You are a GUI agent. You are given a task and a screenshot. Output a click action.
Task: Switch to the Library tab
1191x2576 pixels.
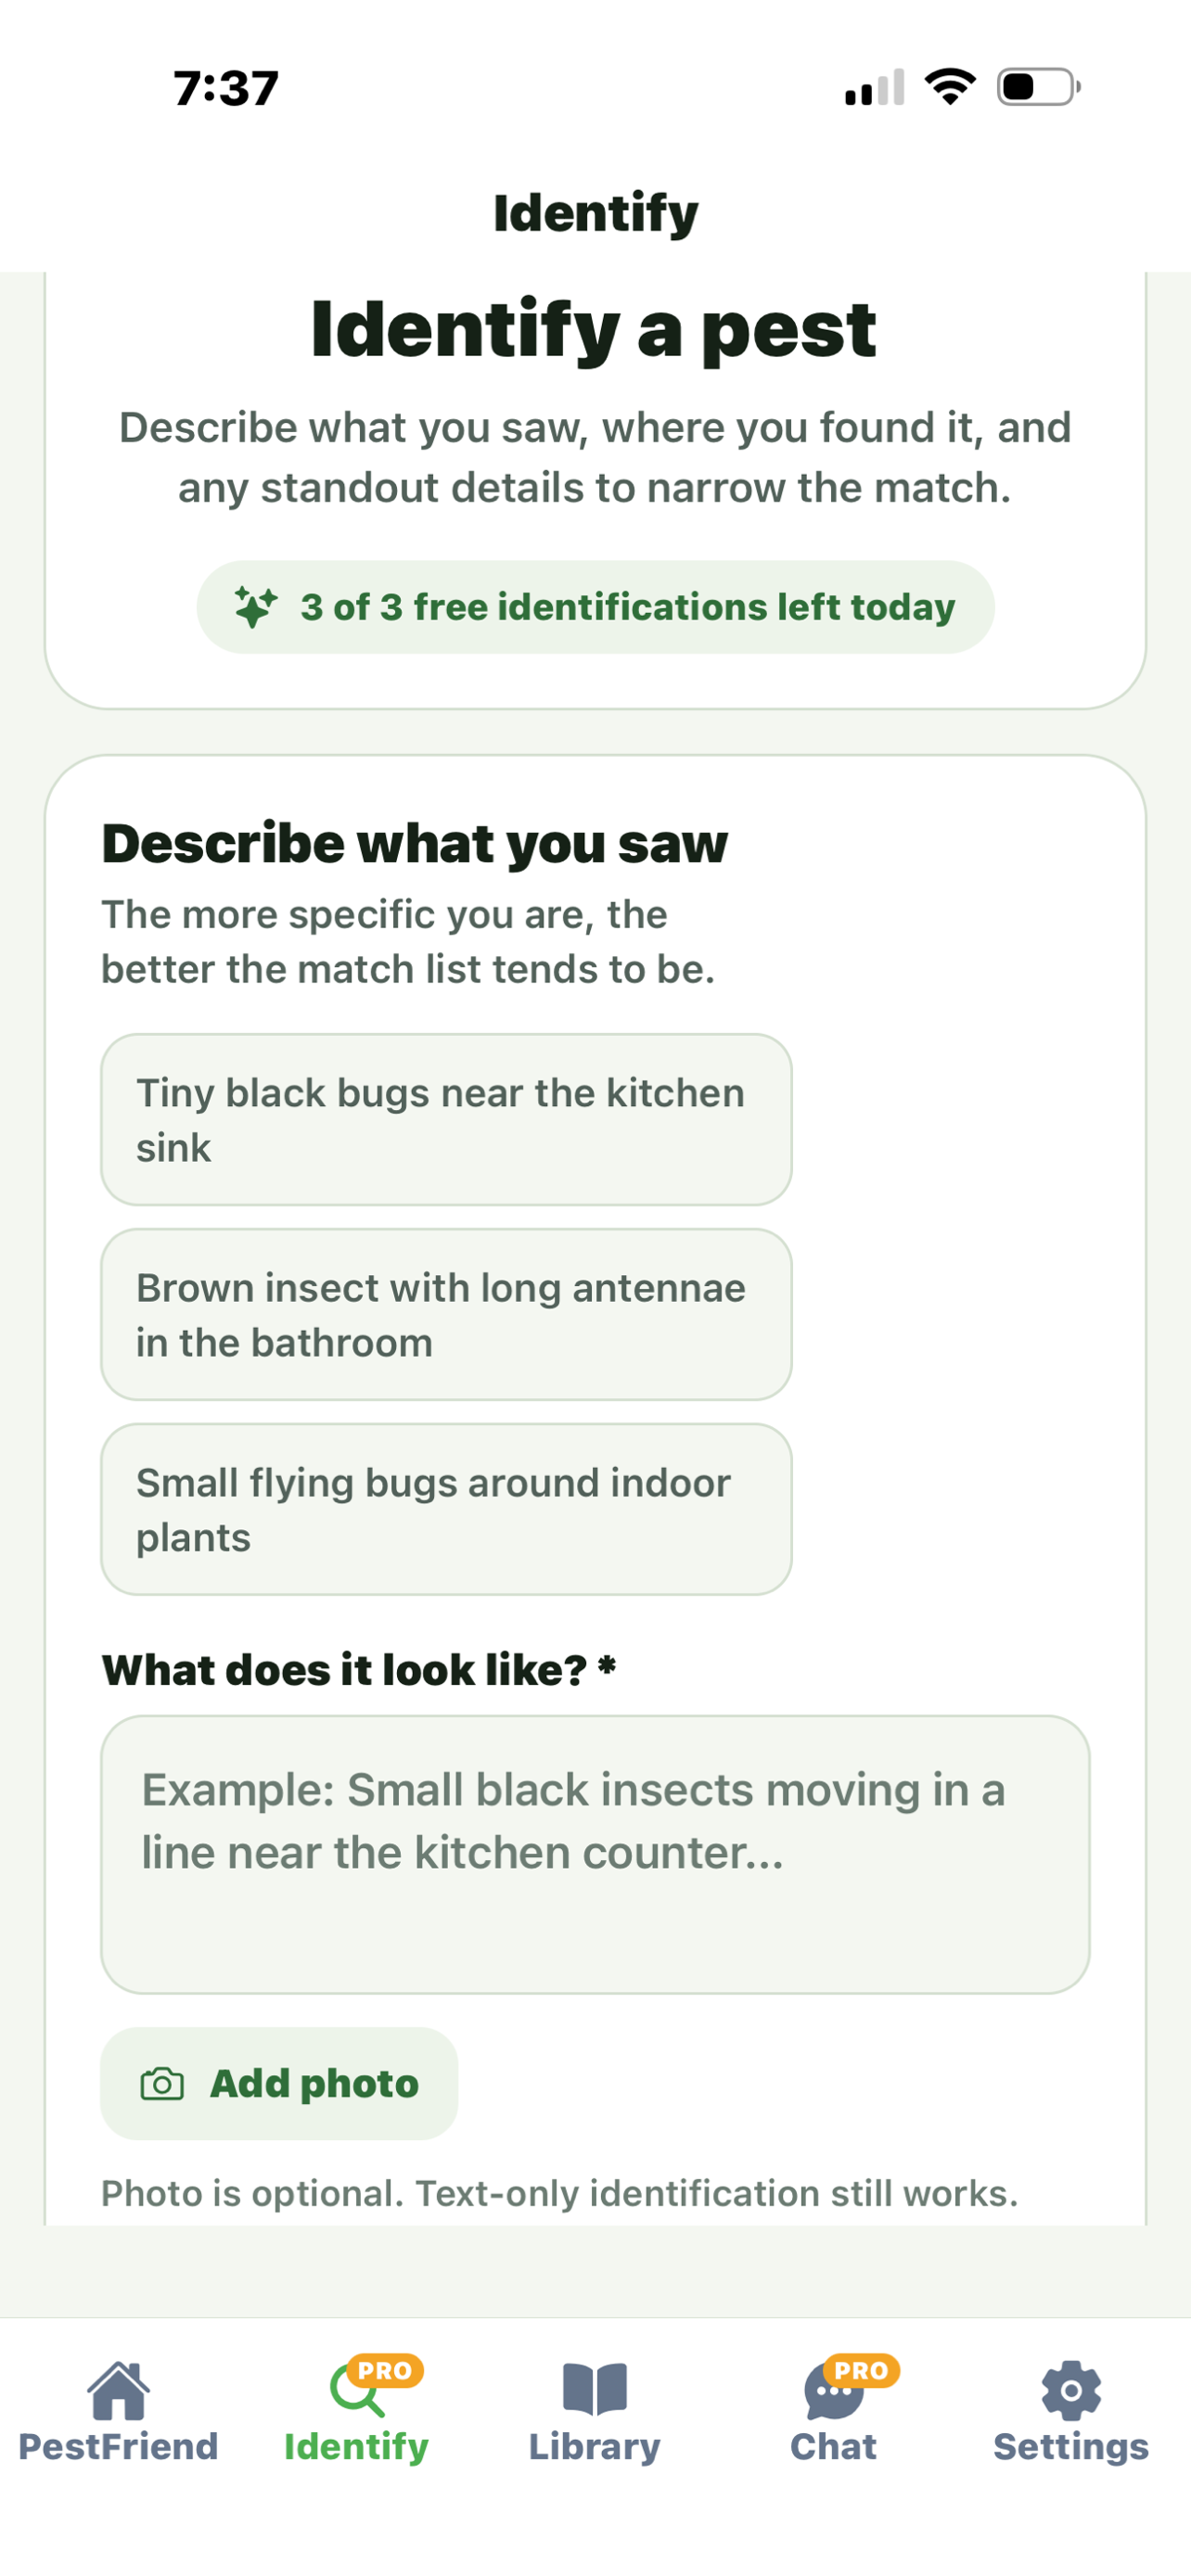pyautogui.click(x=595, y=2420)
